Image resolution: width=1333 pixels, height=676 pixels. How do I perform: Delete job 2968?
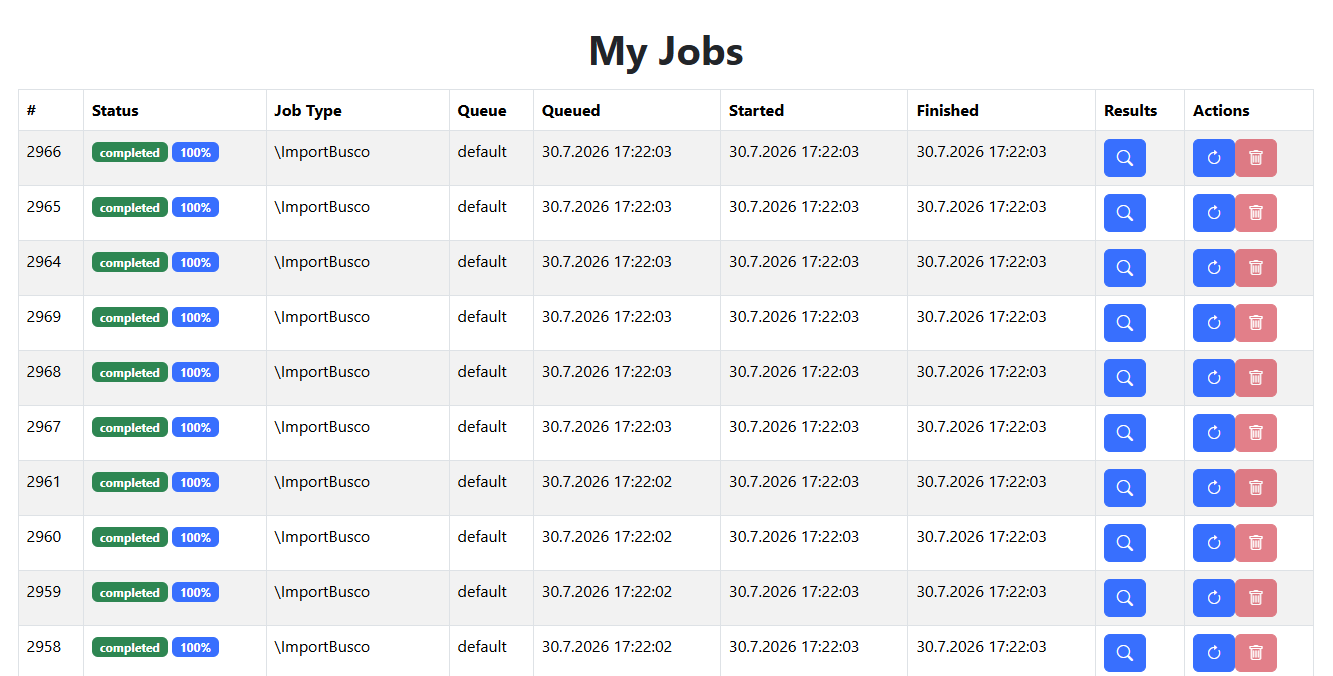click(x=1256, y=378)
